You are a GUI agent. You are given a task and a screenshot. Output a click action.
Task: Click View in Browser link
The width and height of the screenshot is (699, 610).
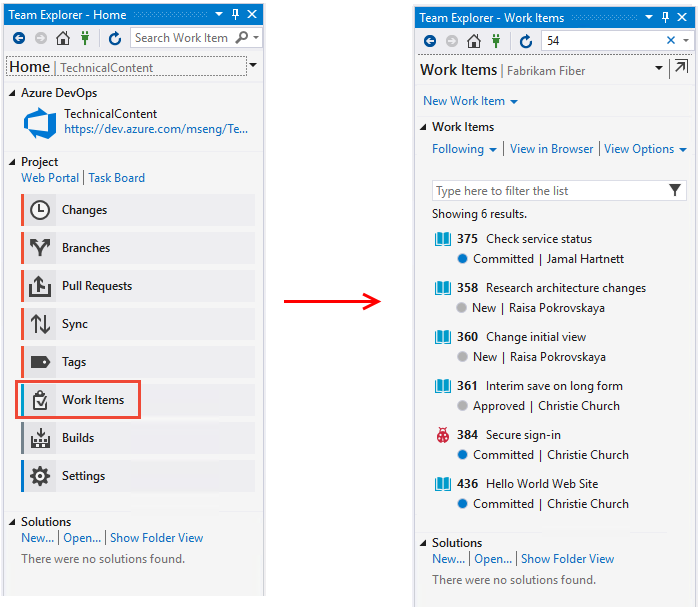(x=551, y=149)
